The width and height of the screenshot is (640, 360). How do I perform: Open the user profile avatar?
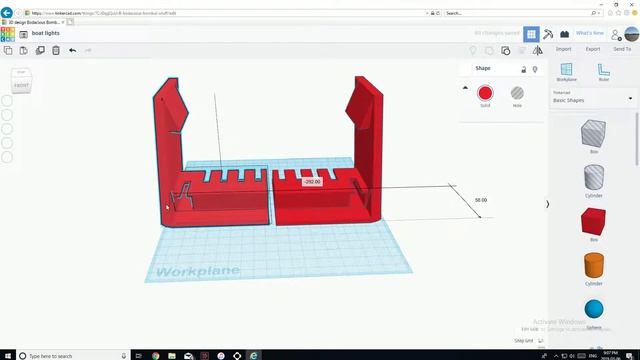(x=631, y=34)
